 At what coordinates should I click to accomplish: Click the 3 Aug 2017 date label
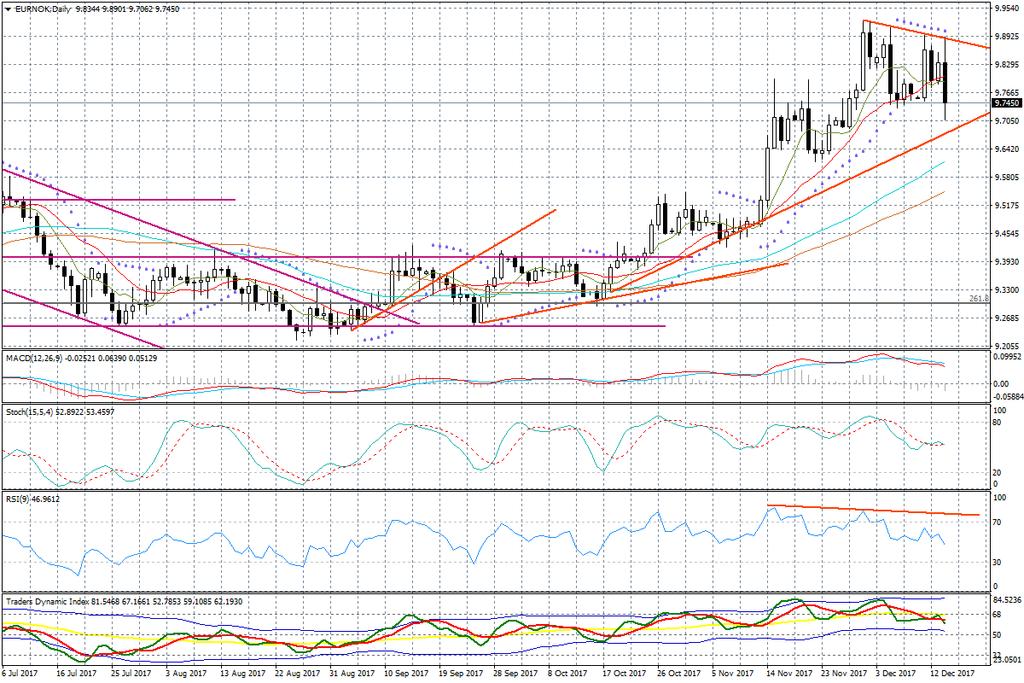pyautogui.click(x=186, y=673)
